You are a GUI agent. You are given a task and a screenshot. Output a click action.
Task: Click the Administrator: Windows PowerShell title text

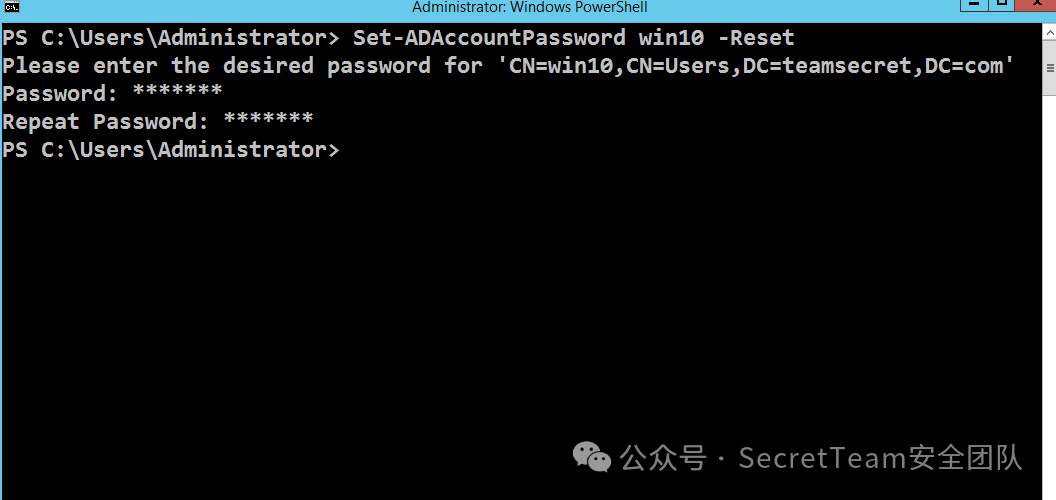[530, 7]
